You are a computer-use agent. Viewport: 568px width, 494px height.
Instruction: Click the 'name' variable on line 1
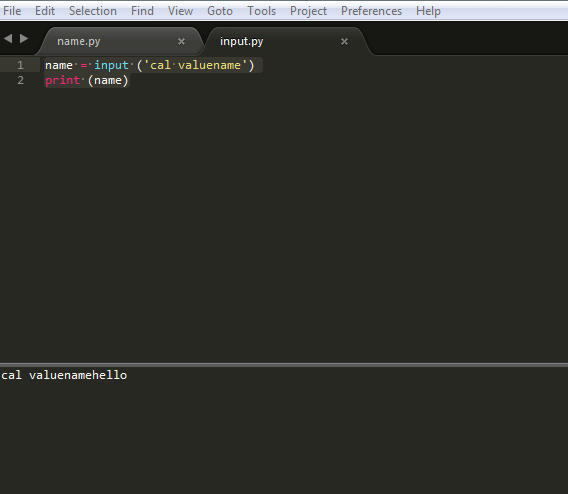click(x=59, y=65)
